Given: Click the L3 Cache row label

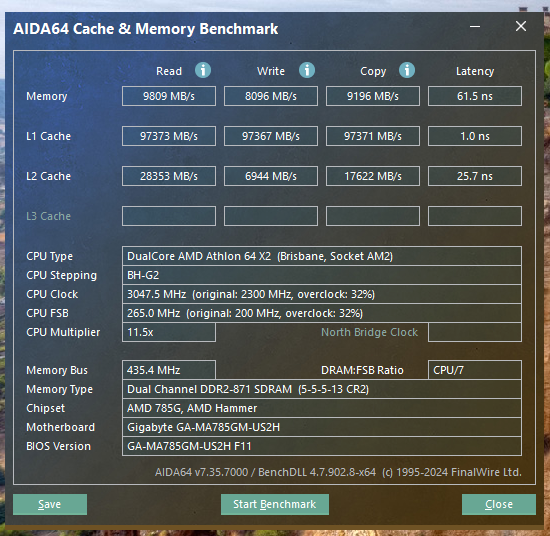Looking at the screenshot, I should coord(48,216).
